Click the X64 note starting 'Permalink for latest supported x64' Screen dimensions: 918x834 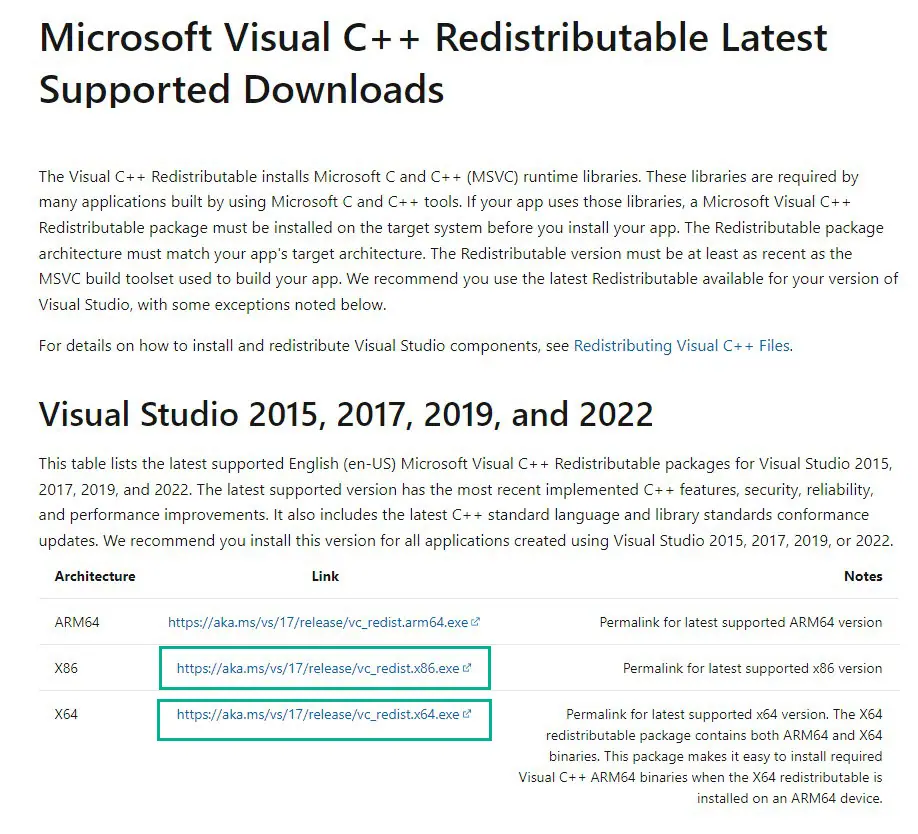click(700, 756)
